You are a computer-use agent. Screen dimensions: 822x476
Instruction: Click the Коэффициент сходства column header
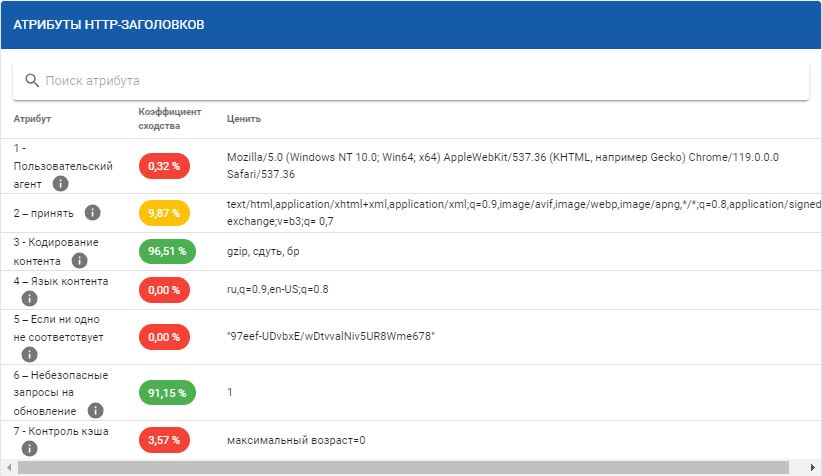point(169,119)
